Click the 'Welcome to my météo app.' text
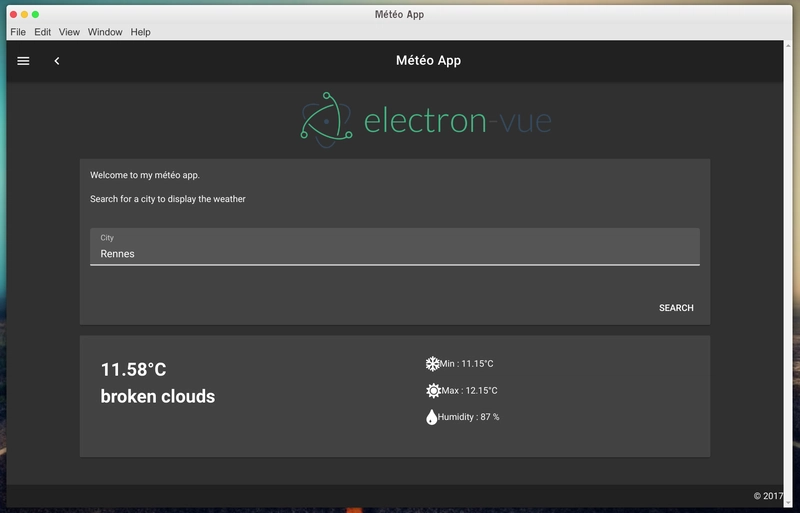This screenshot has height=513, width=800. [x=145, y=175]
